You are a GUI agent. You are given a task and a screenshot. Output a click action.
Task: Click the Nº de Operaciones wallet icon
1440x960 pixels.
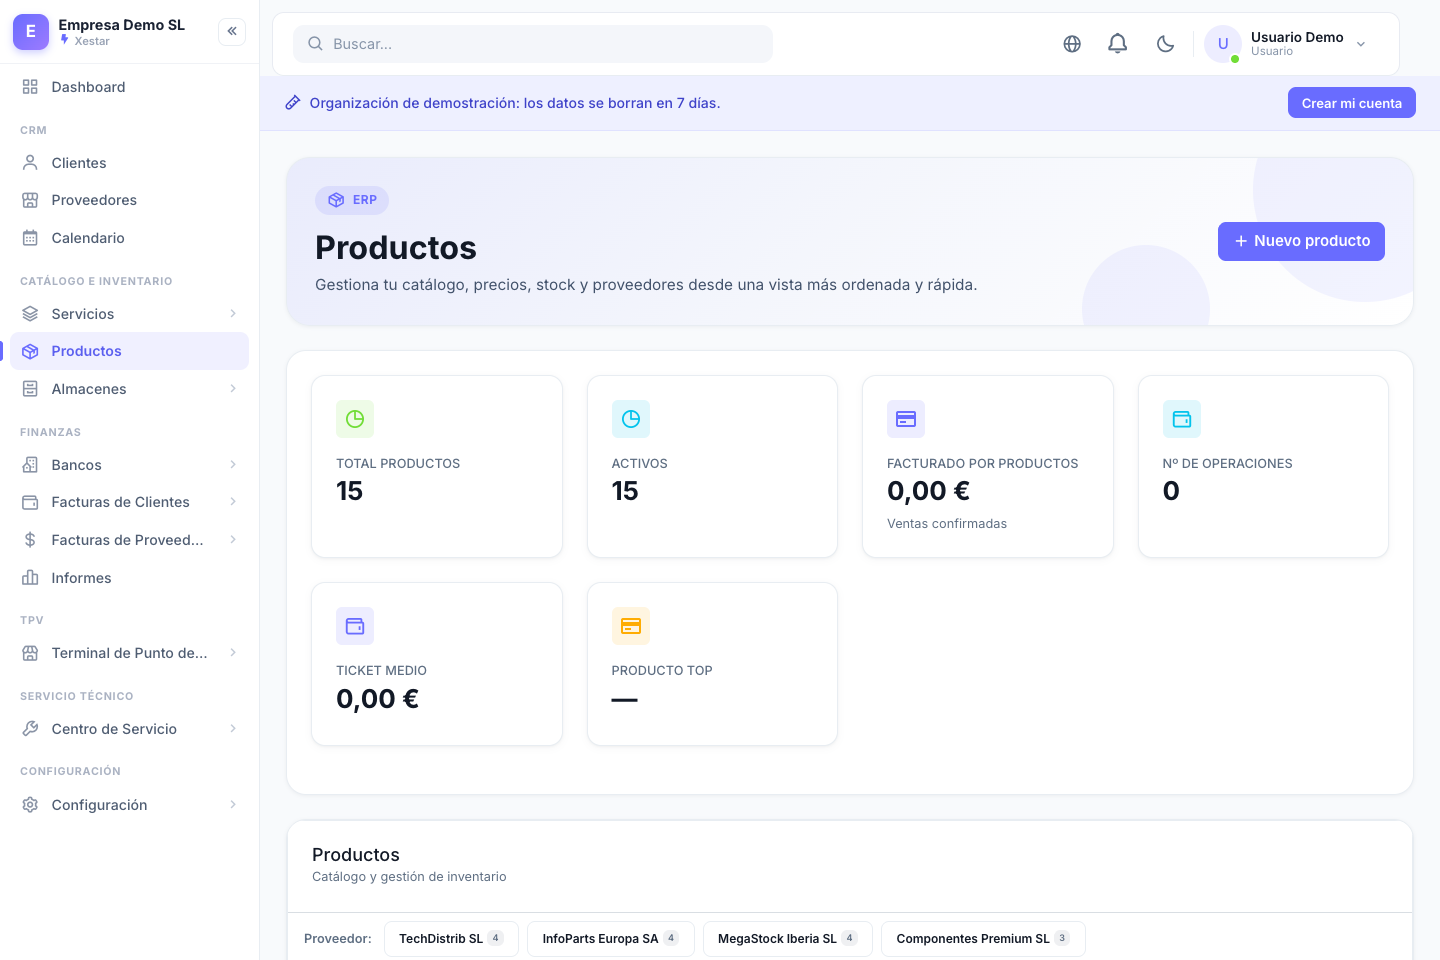1182,419
